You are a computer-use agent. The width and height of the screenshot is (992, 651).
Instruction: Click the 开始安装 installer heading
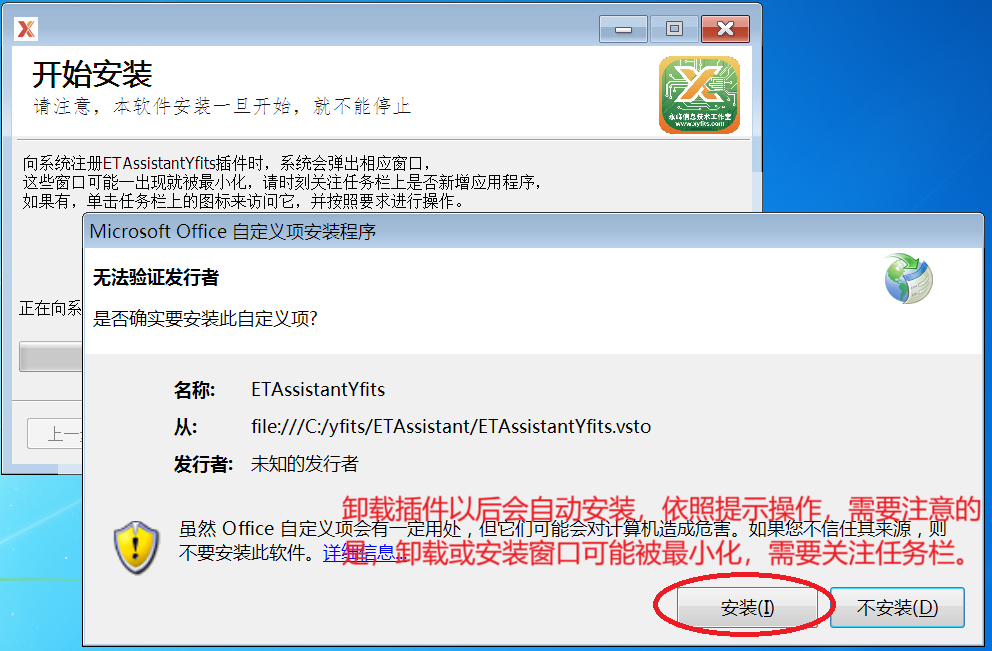[92, 74]
